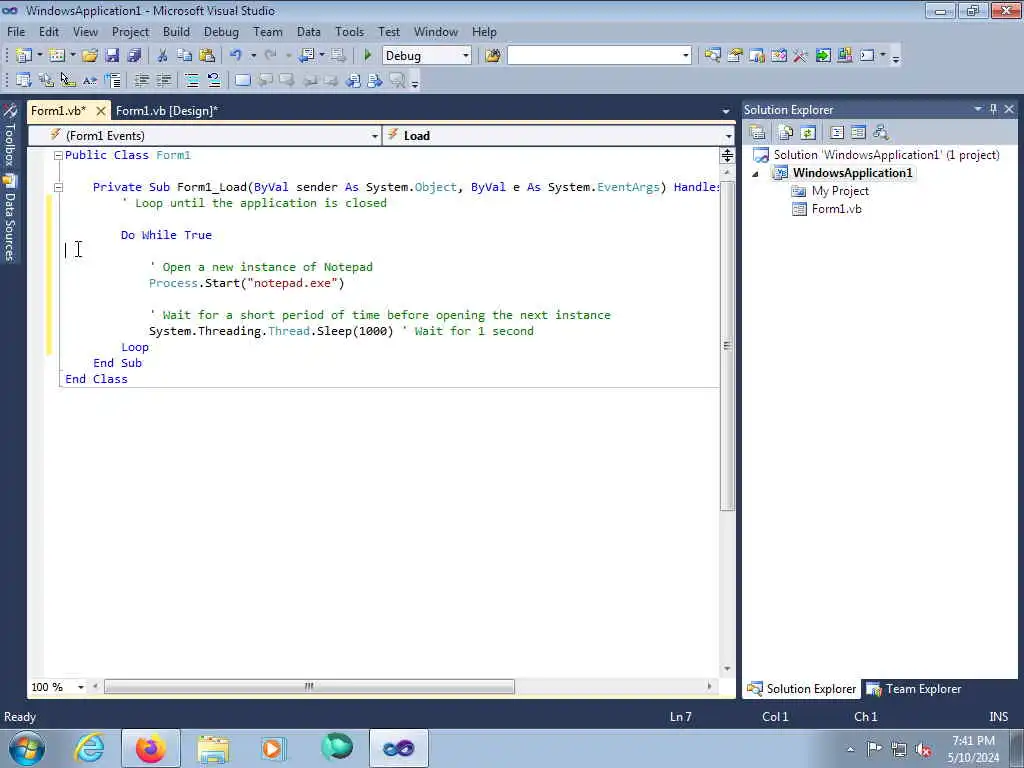
Task: Close the Form1.vb* editor tab
Action: [101, 111]
